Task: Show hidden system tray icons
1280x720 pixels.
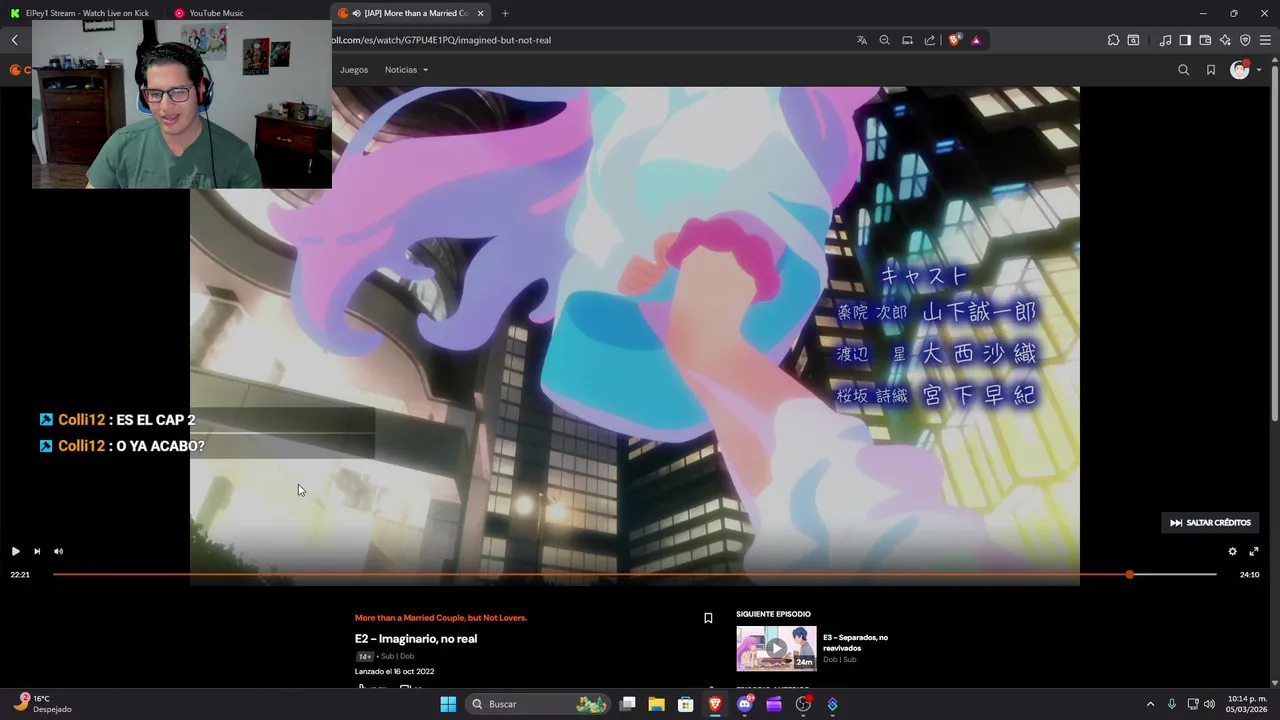Action: coord(1150,704)
